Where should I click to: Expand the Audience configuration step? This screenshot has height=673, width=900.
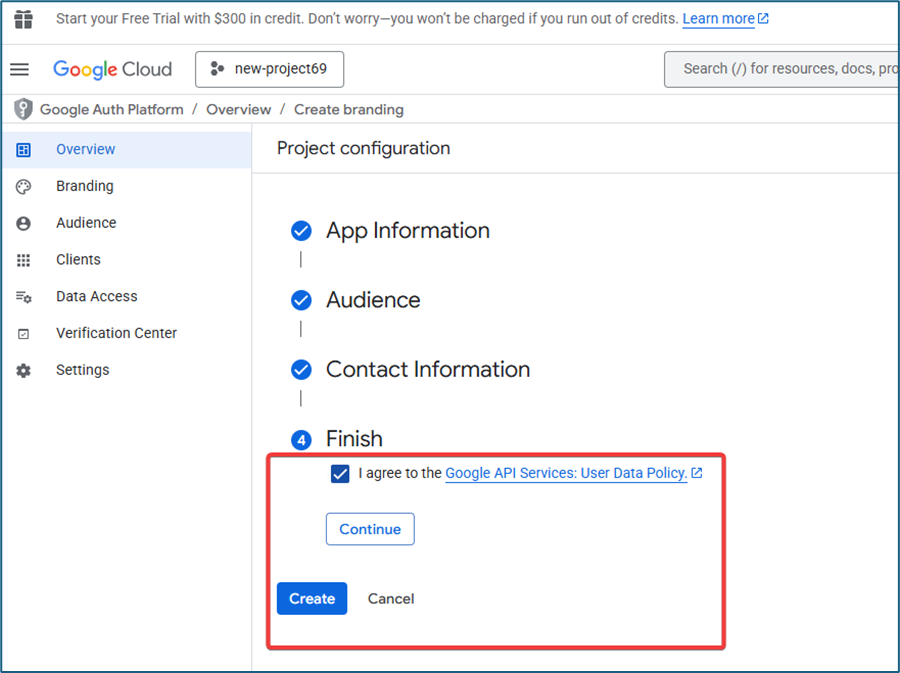[x=372, y=300]
